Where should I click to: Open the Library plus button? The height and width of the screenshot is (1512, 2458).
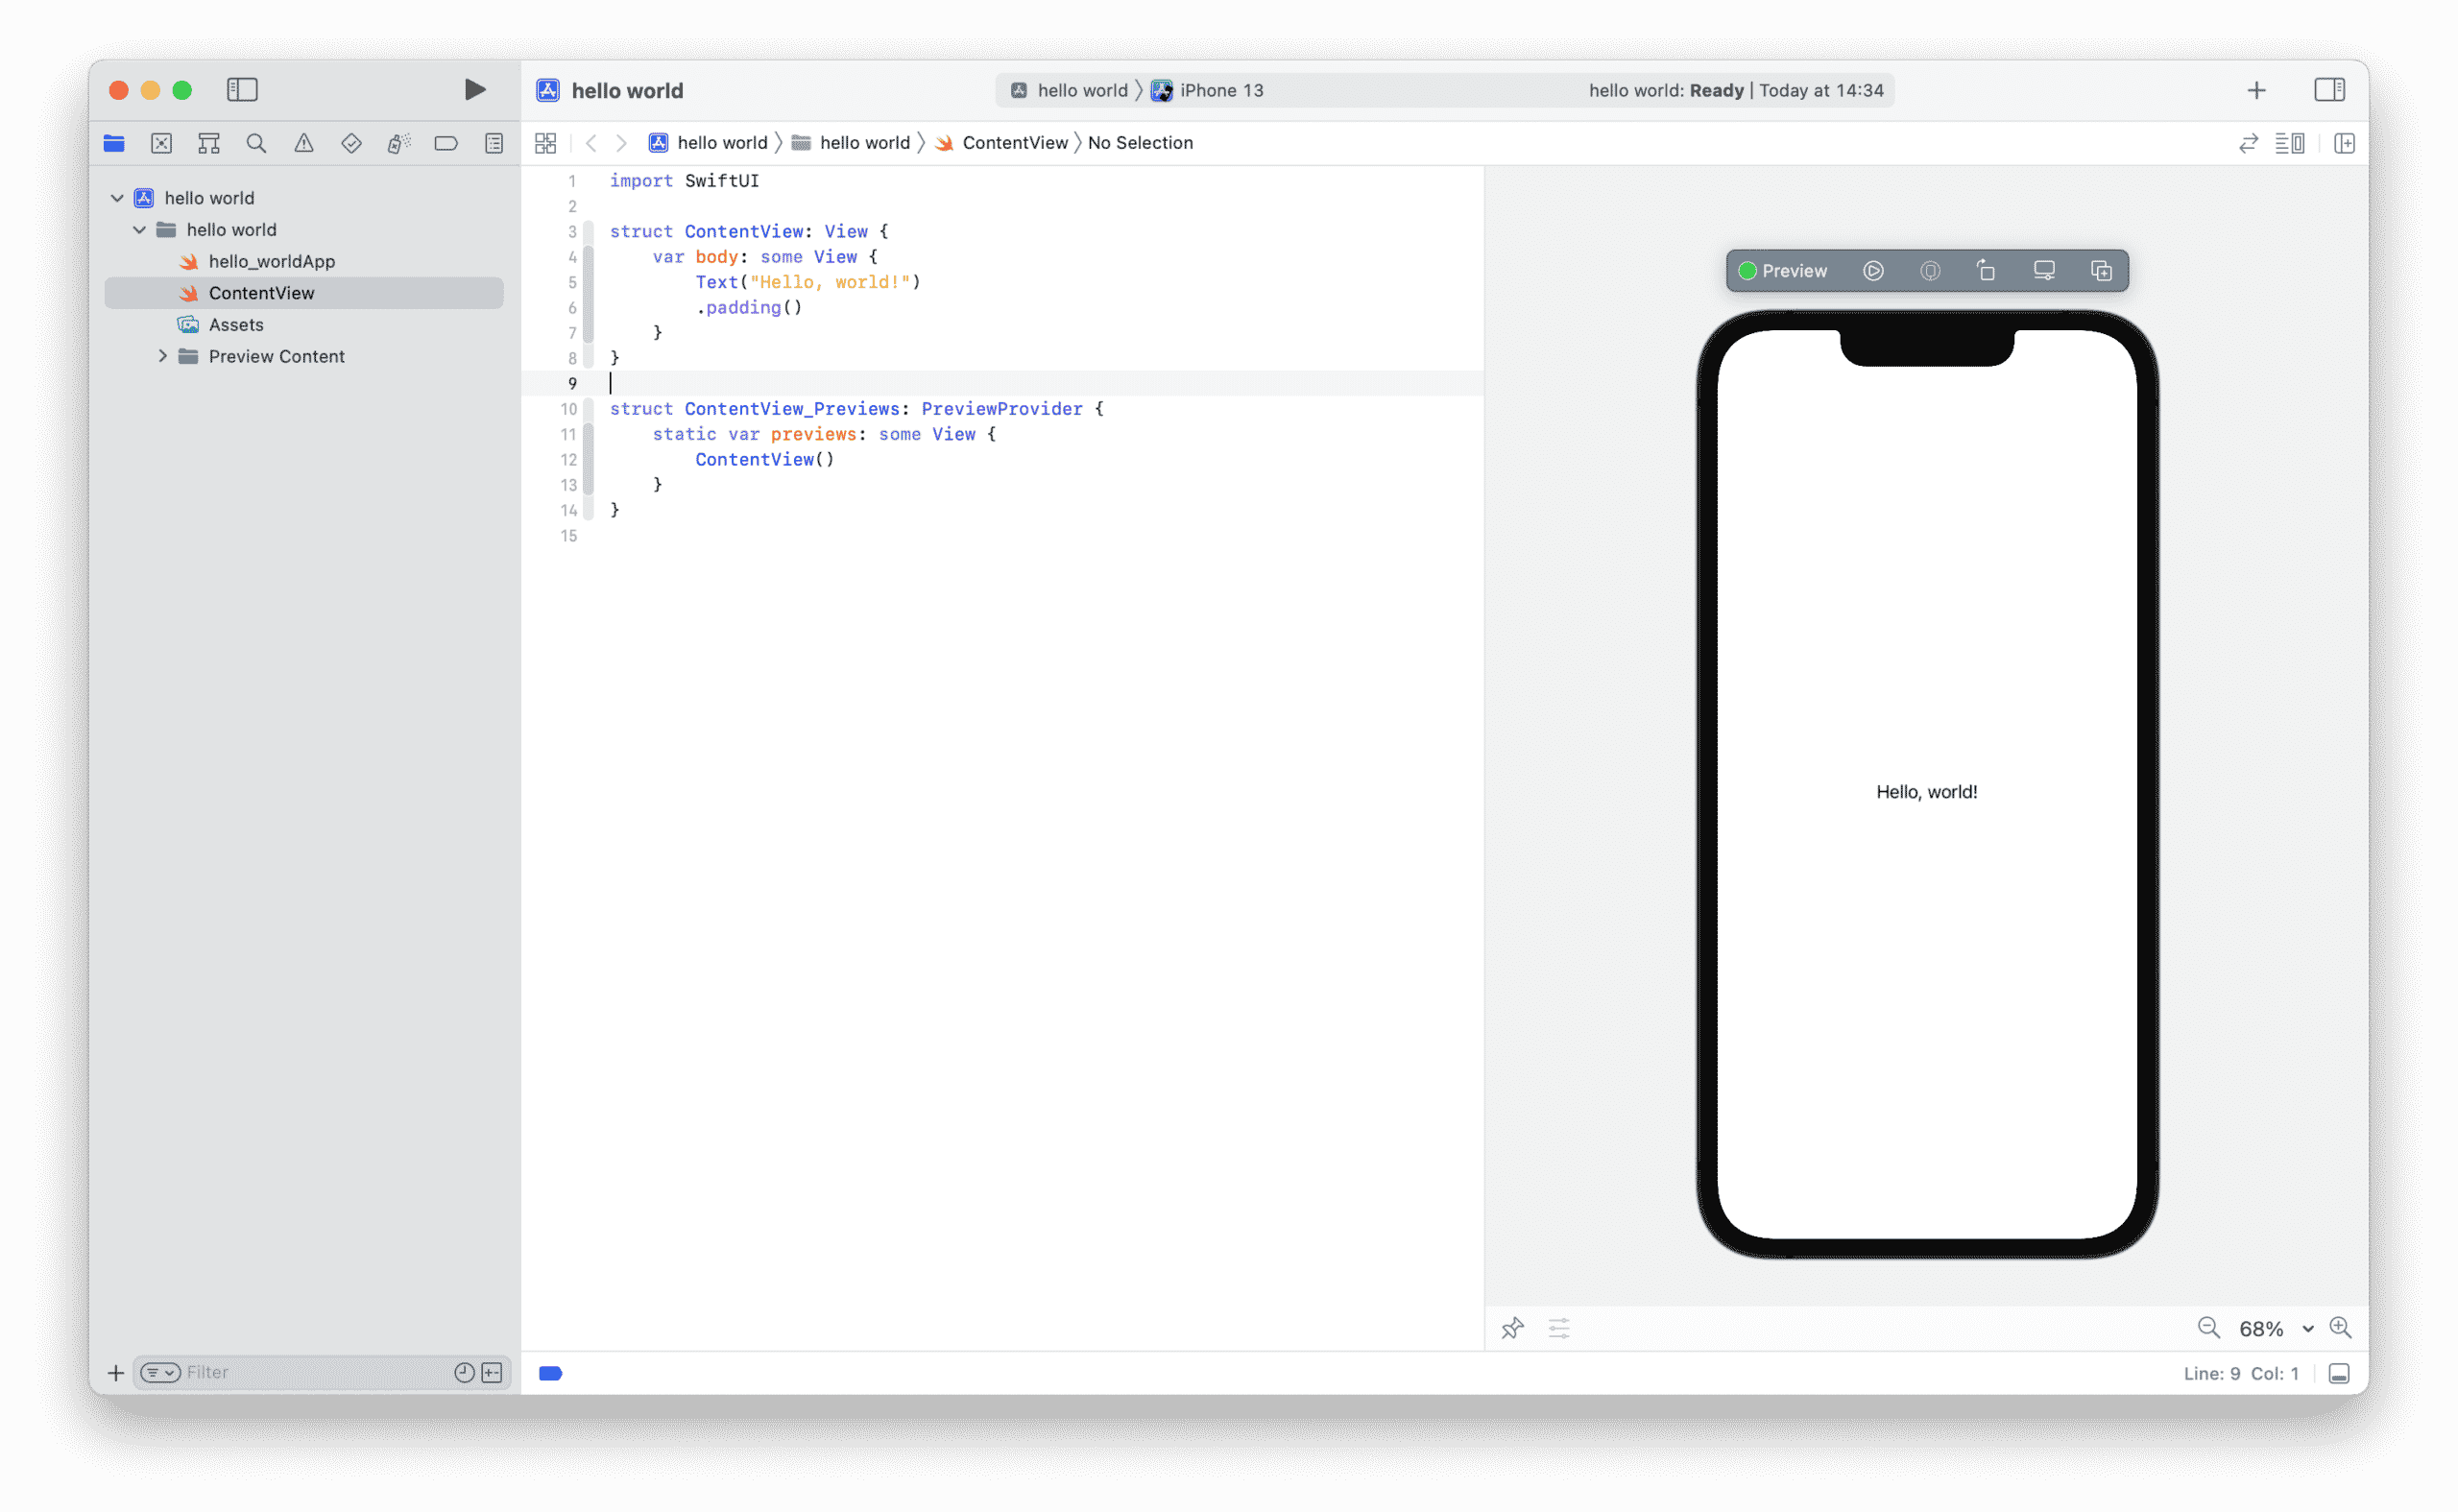point(2256,90)
